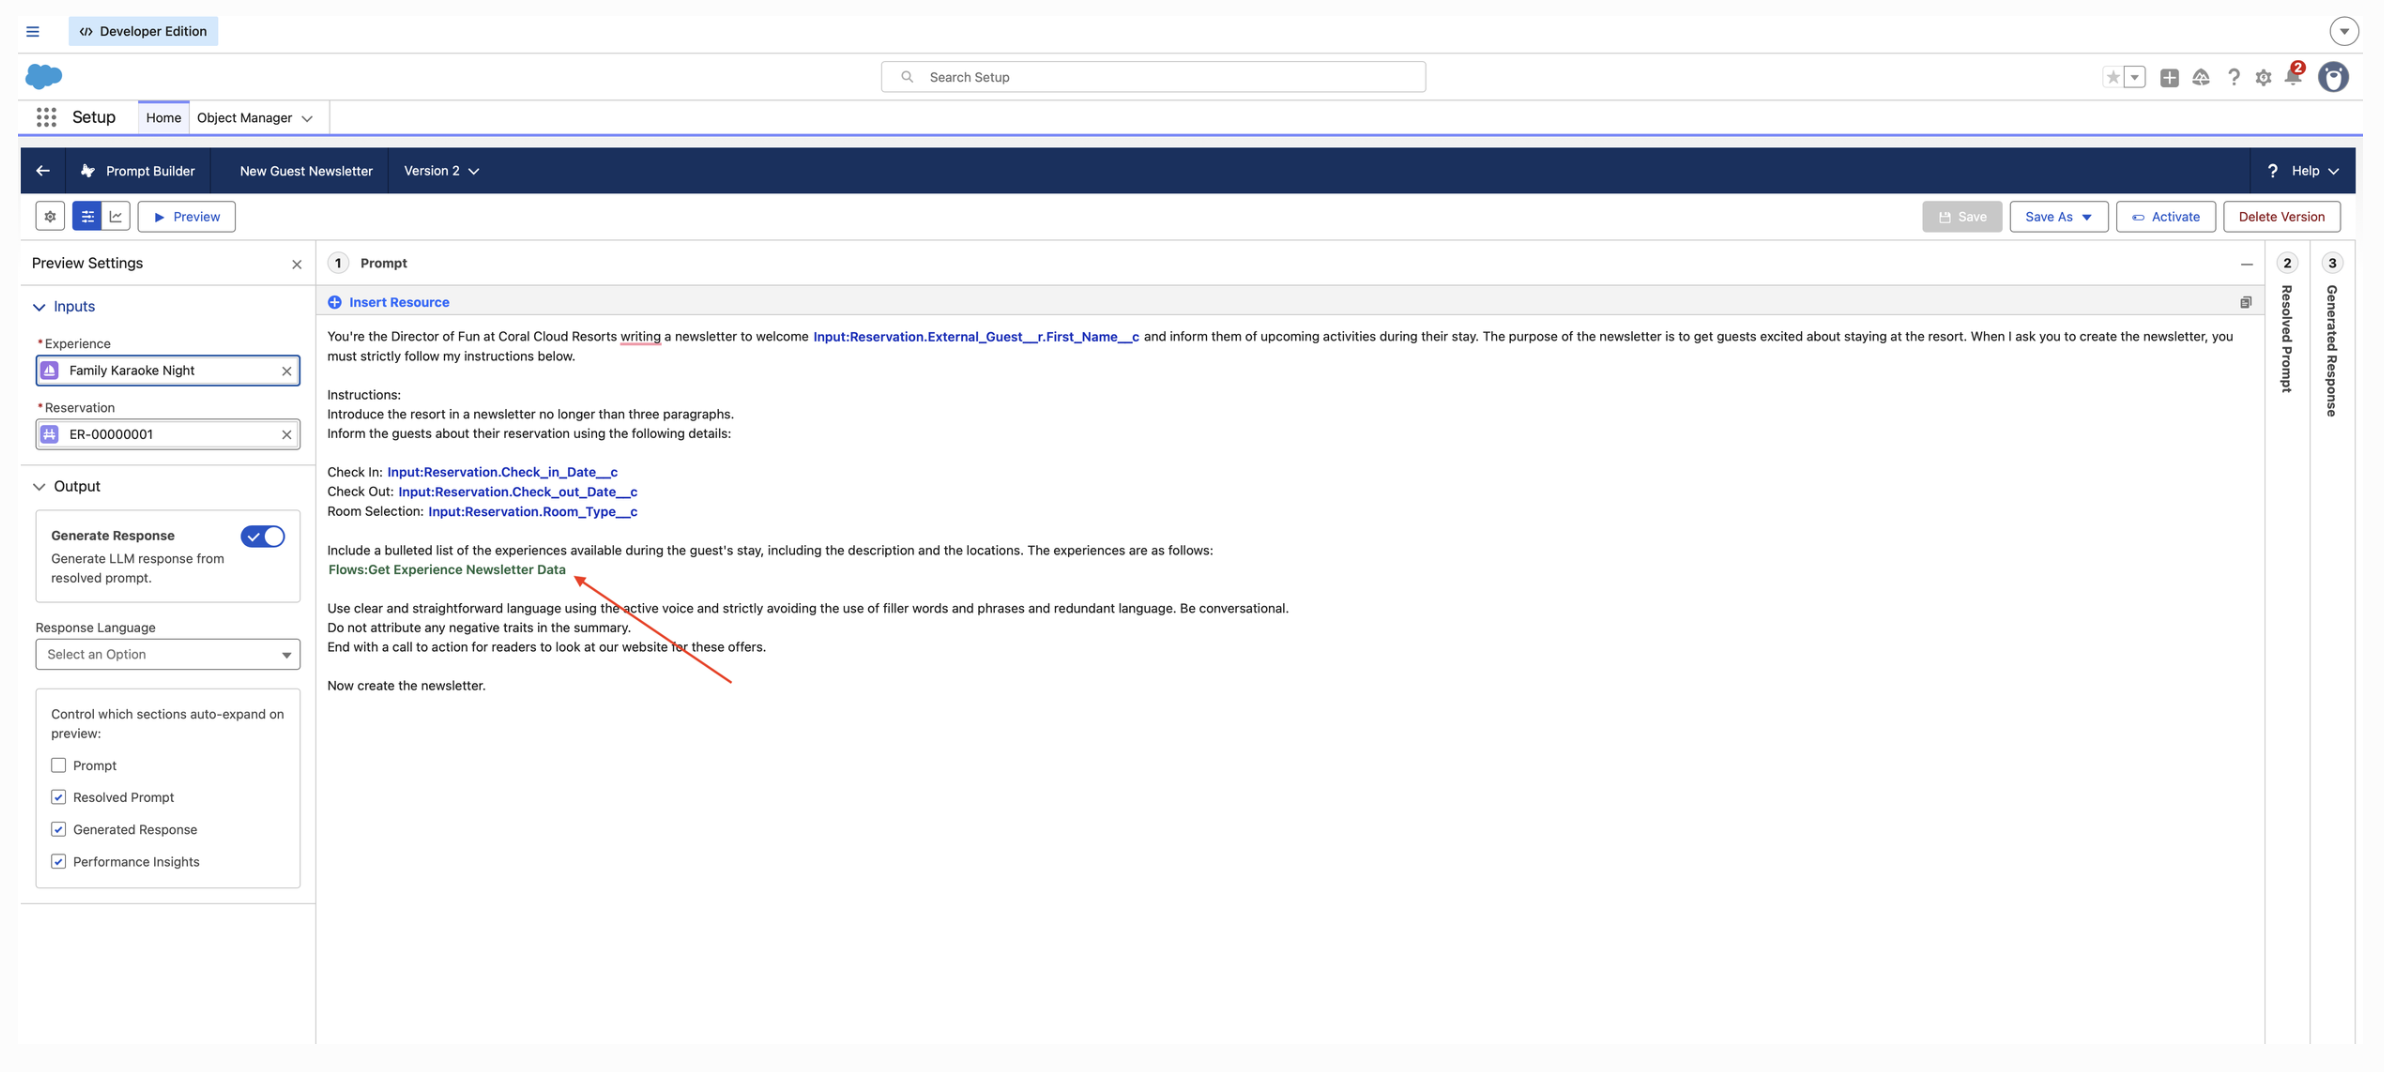
Task: Click the Developer Edition label
Action: click(x=143, y=31)
